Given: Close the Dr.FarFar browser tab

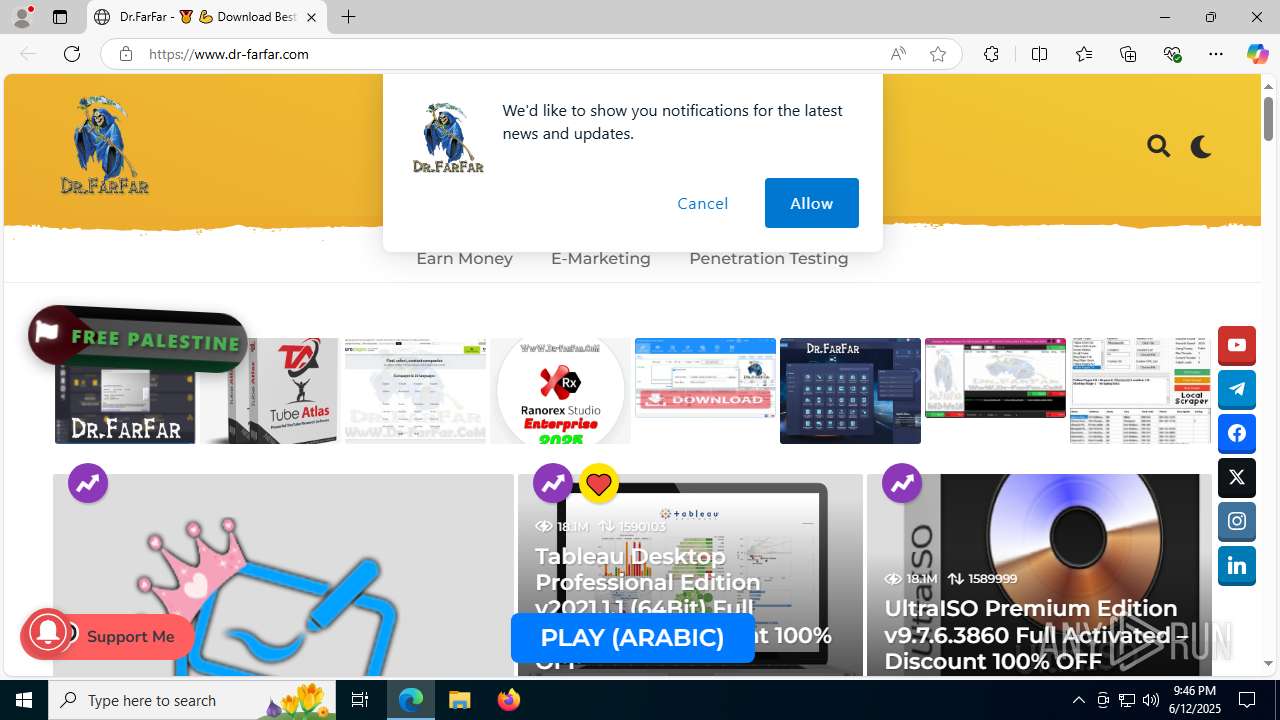Looking at the screenshot, I should [x=311, y=17].
